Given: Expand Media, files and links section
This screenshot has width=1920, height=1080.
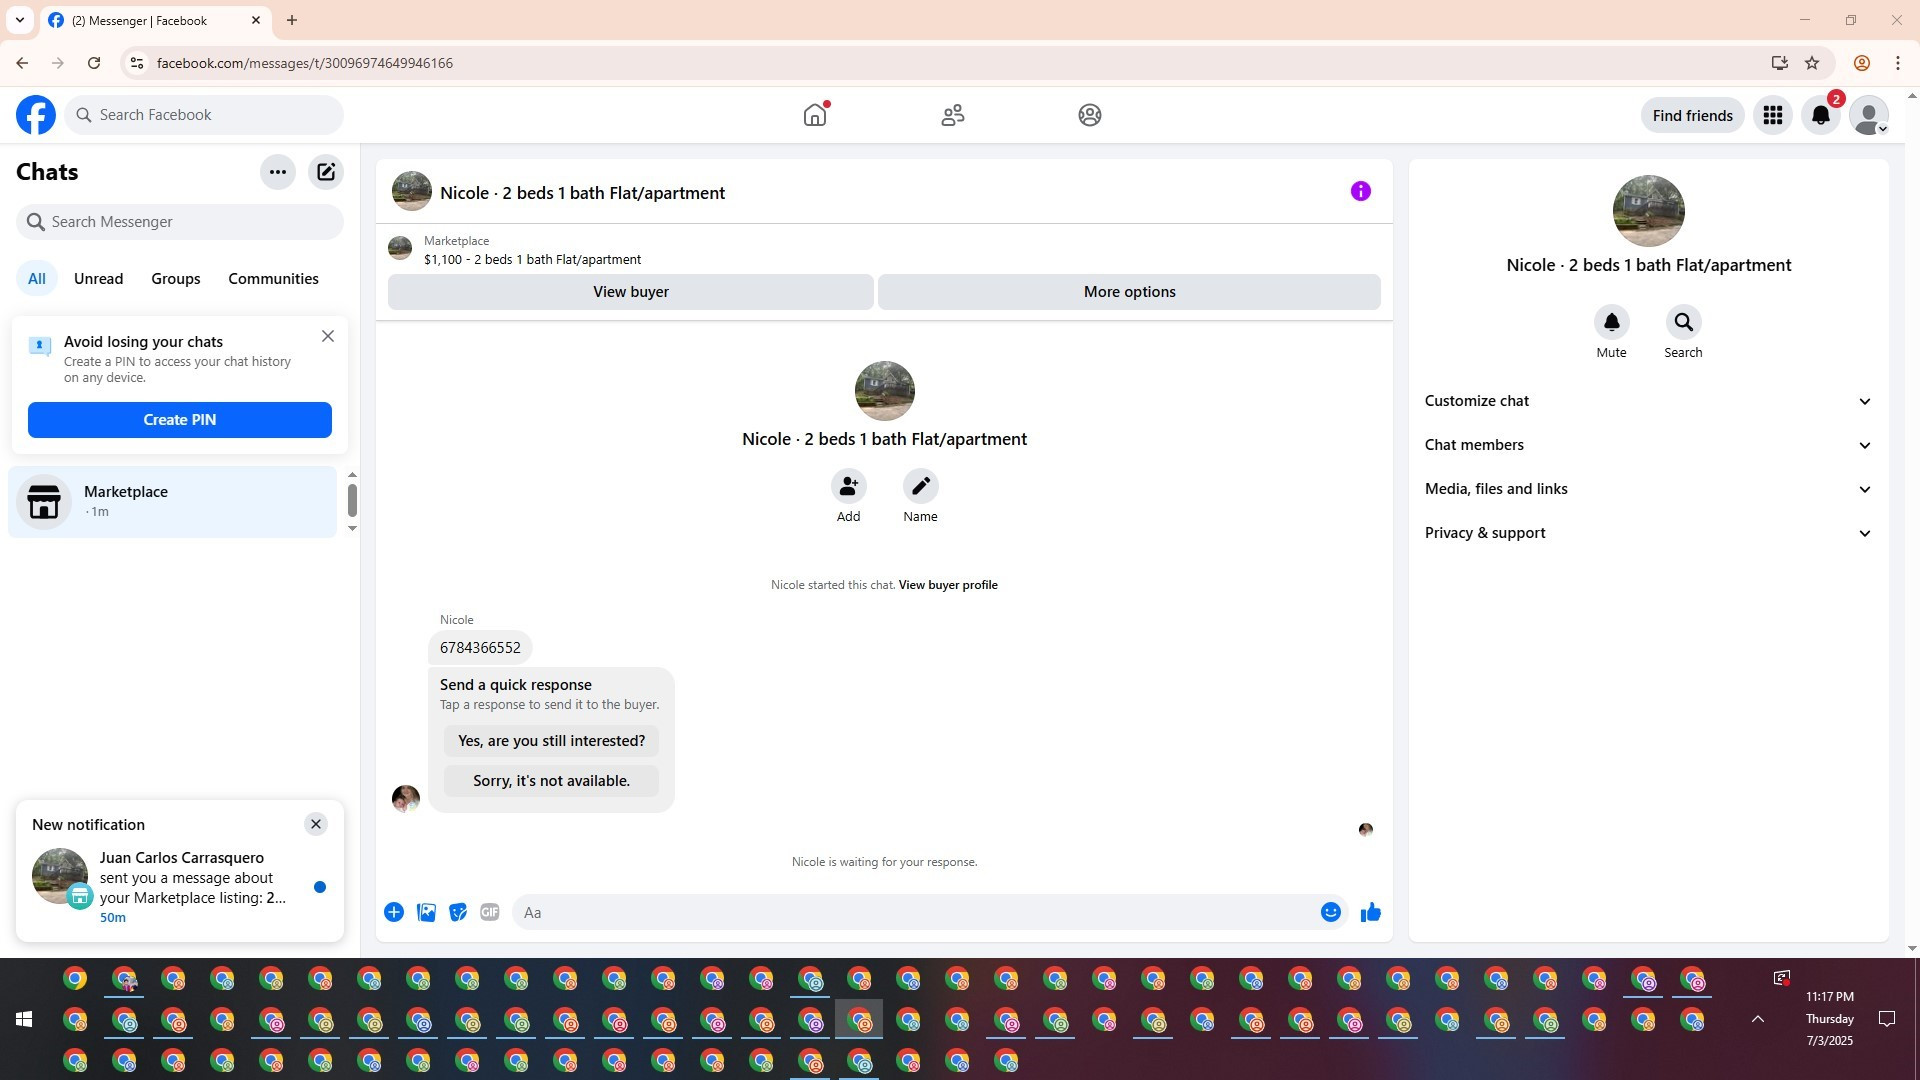Looking at the screenshot, I should point(1648,489).
